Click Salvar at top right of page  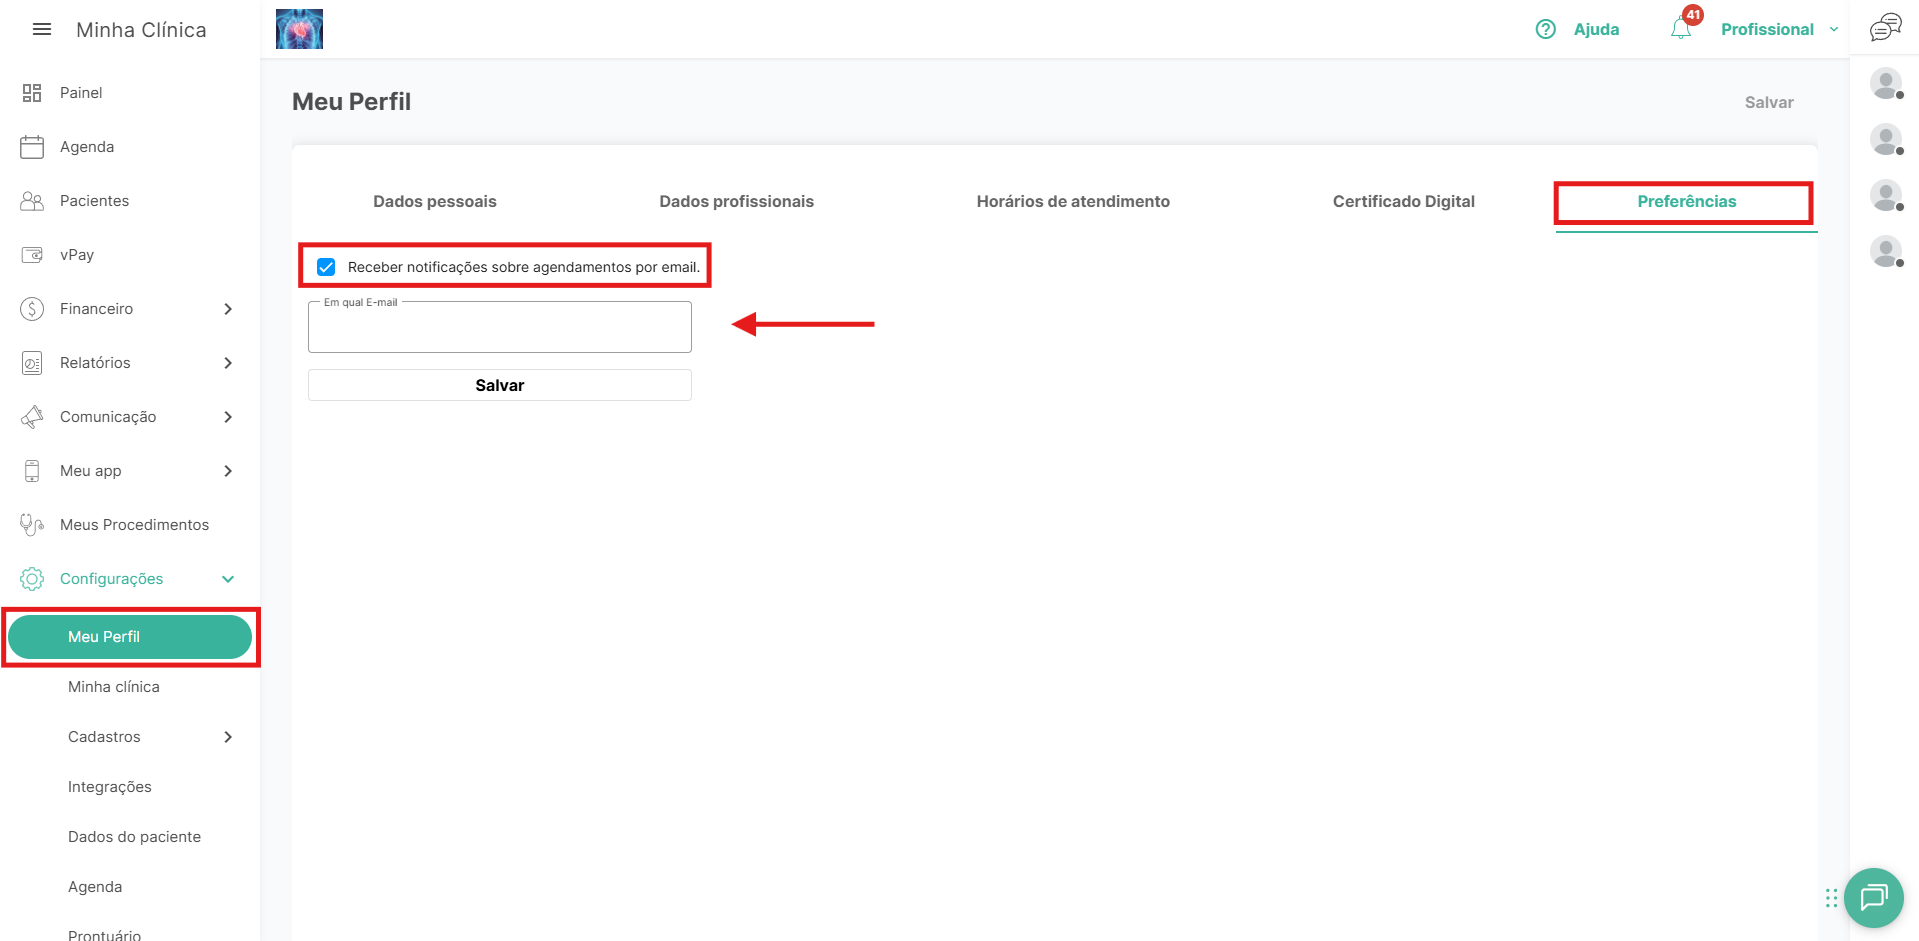tap(1768, 103)
